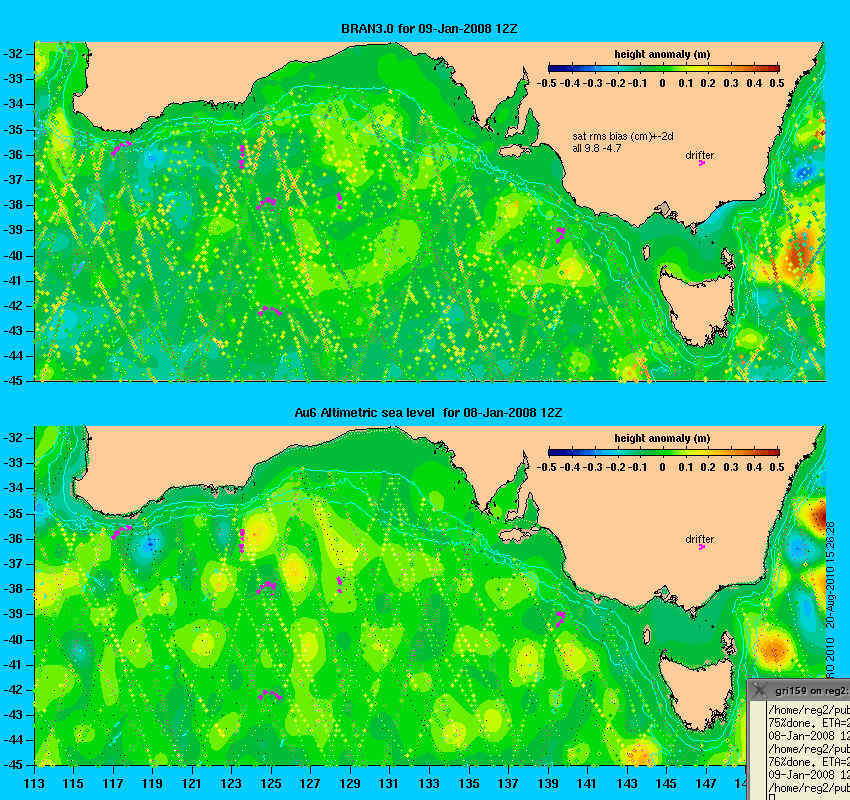Click longitude label 125 on the bottom axis

[x=271, y=783]
